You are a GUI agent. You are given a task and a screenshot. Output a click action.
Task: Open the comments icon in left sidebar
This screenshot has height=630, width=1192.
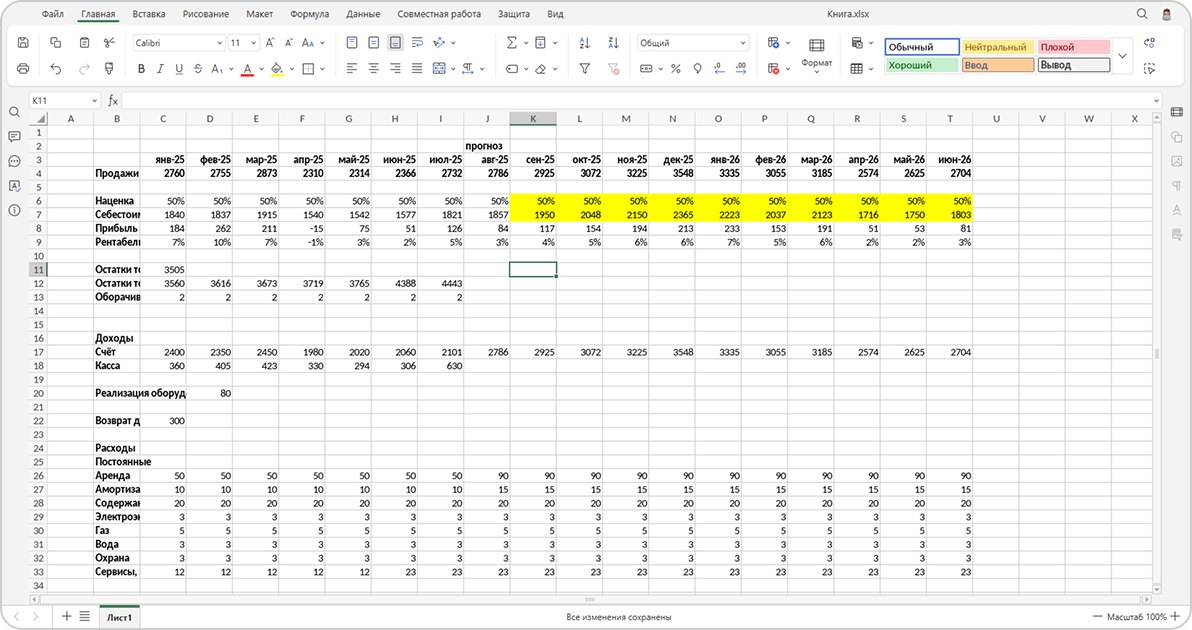click(x=14, y=137)
